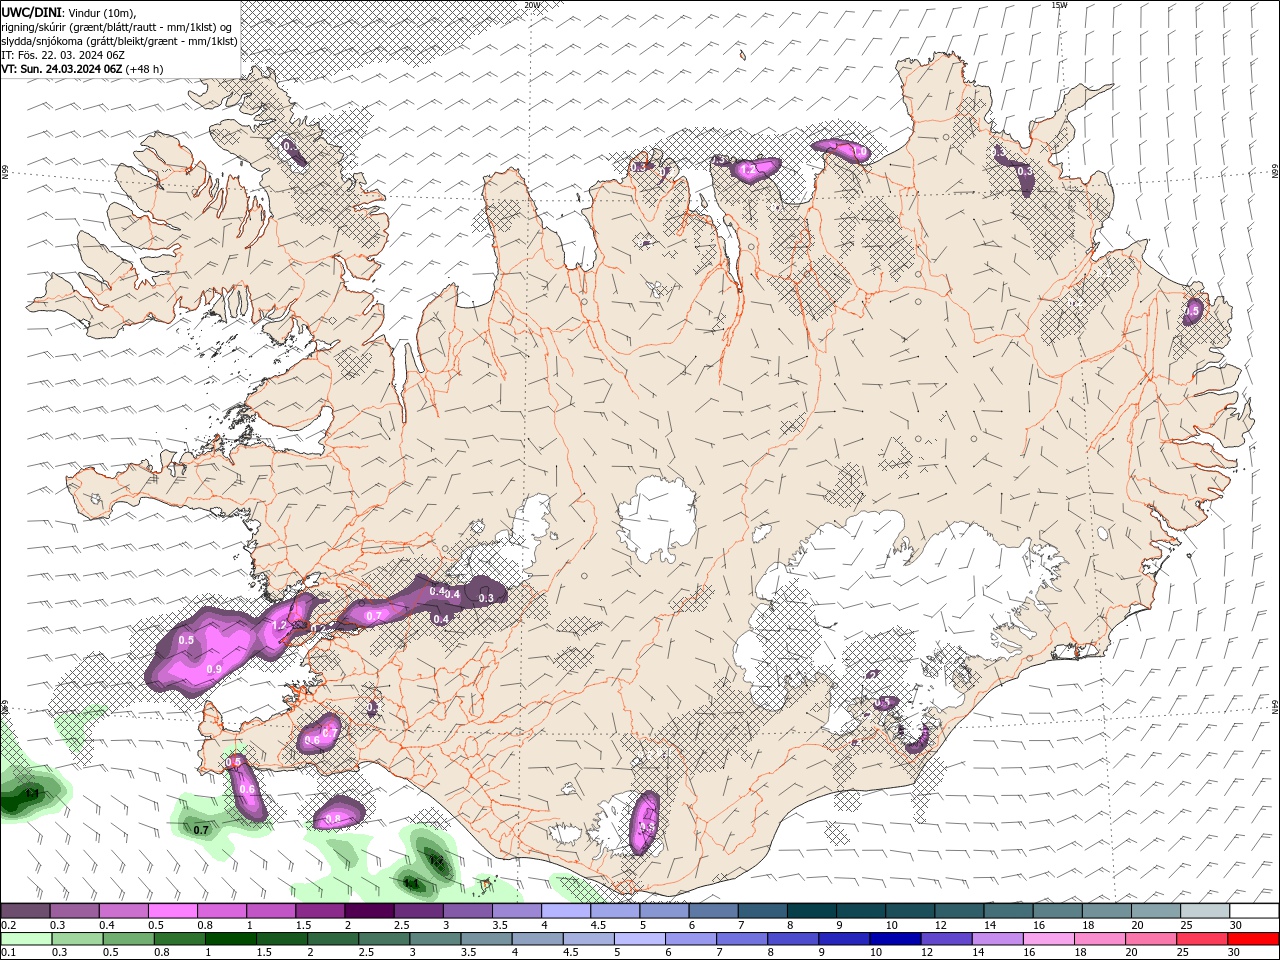Image resolution: width=1280 pixels, height=960 pixels.
Task: Select the black '0.7' value on the green rain patch
Action: click(201, 830)
